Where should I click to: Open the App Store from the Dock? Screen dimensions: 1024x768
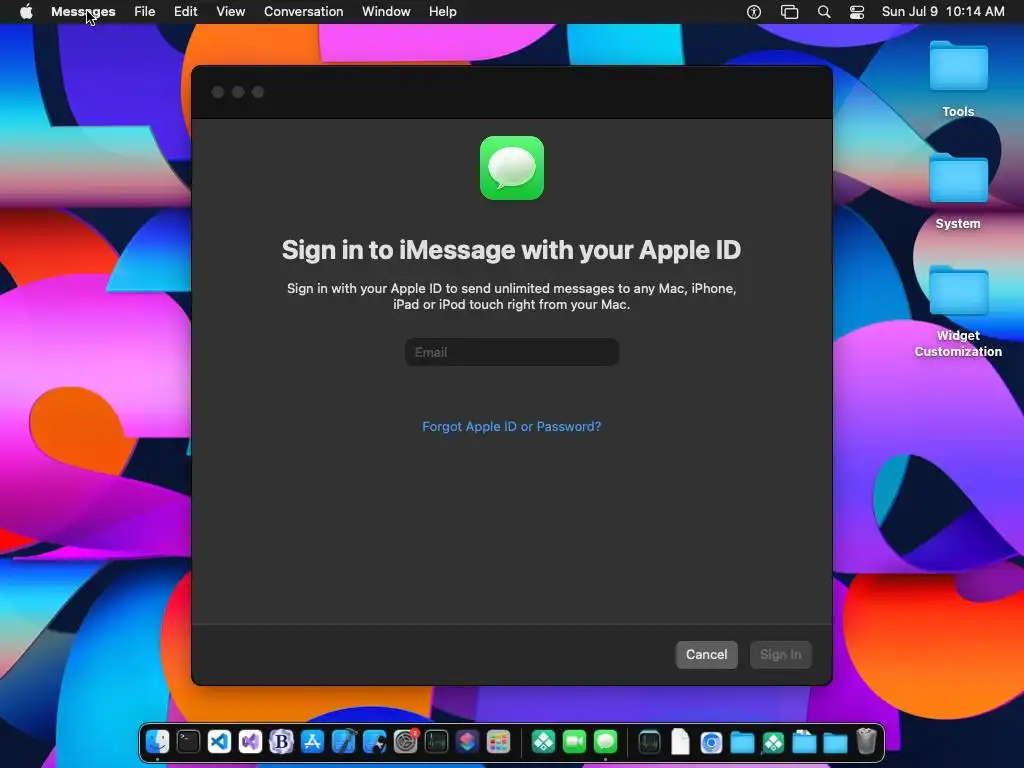click(x=313, y=742)
